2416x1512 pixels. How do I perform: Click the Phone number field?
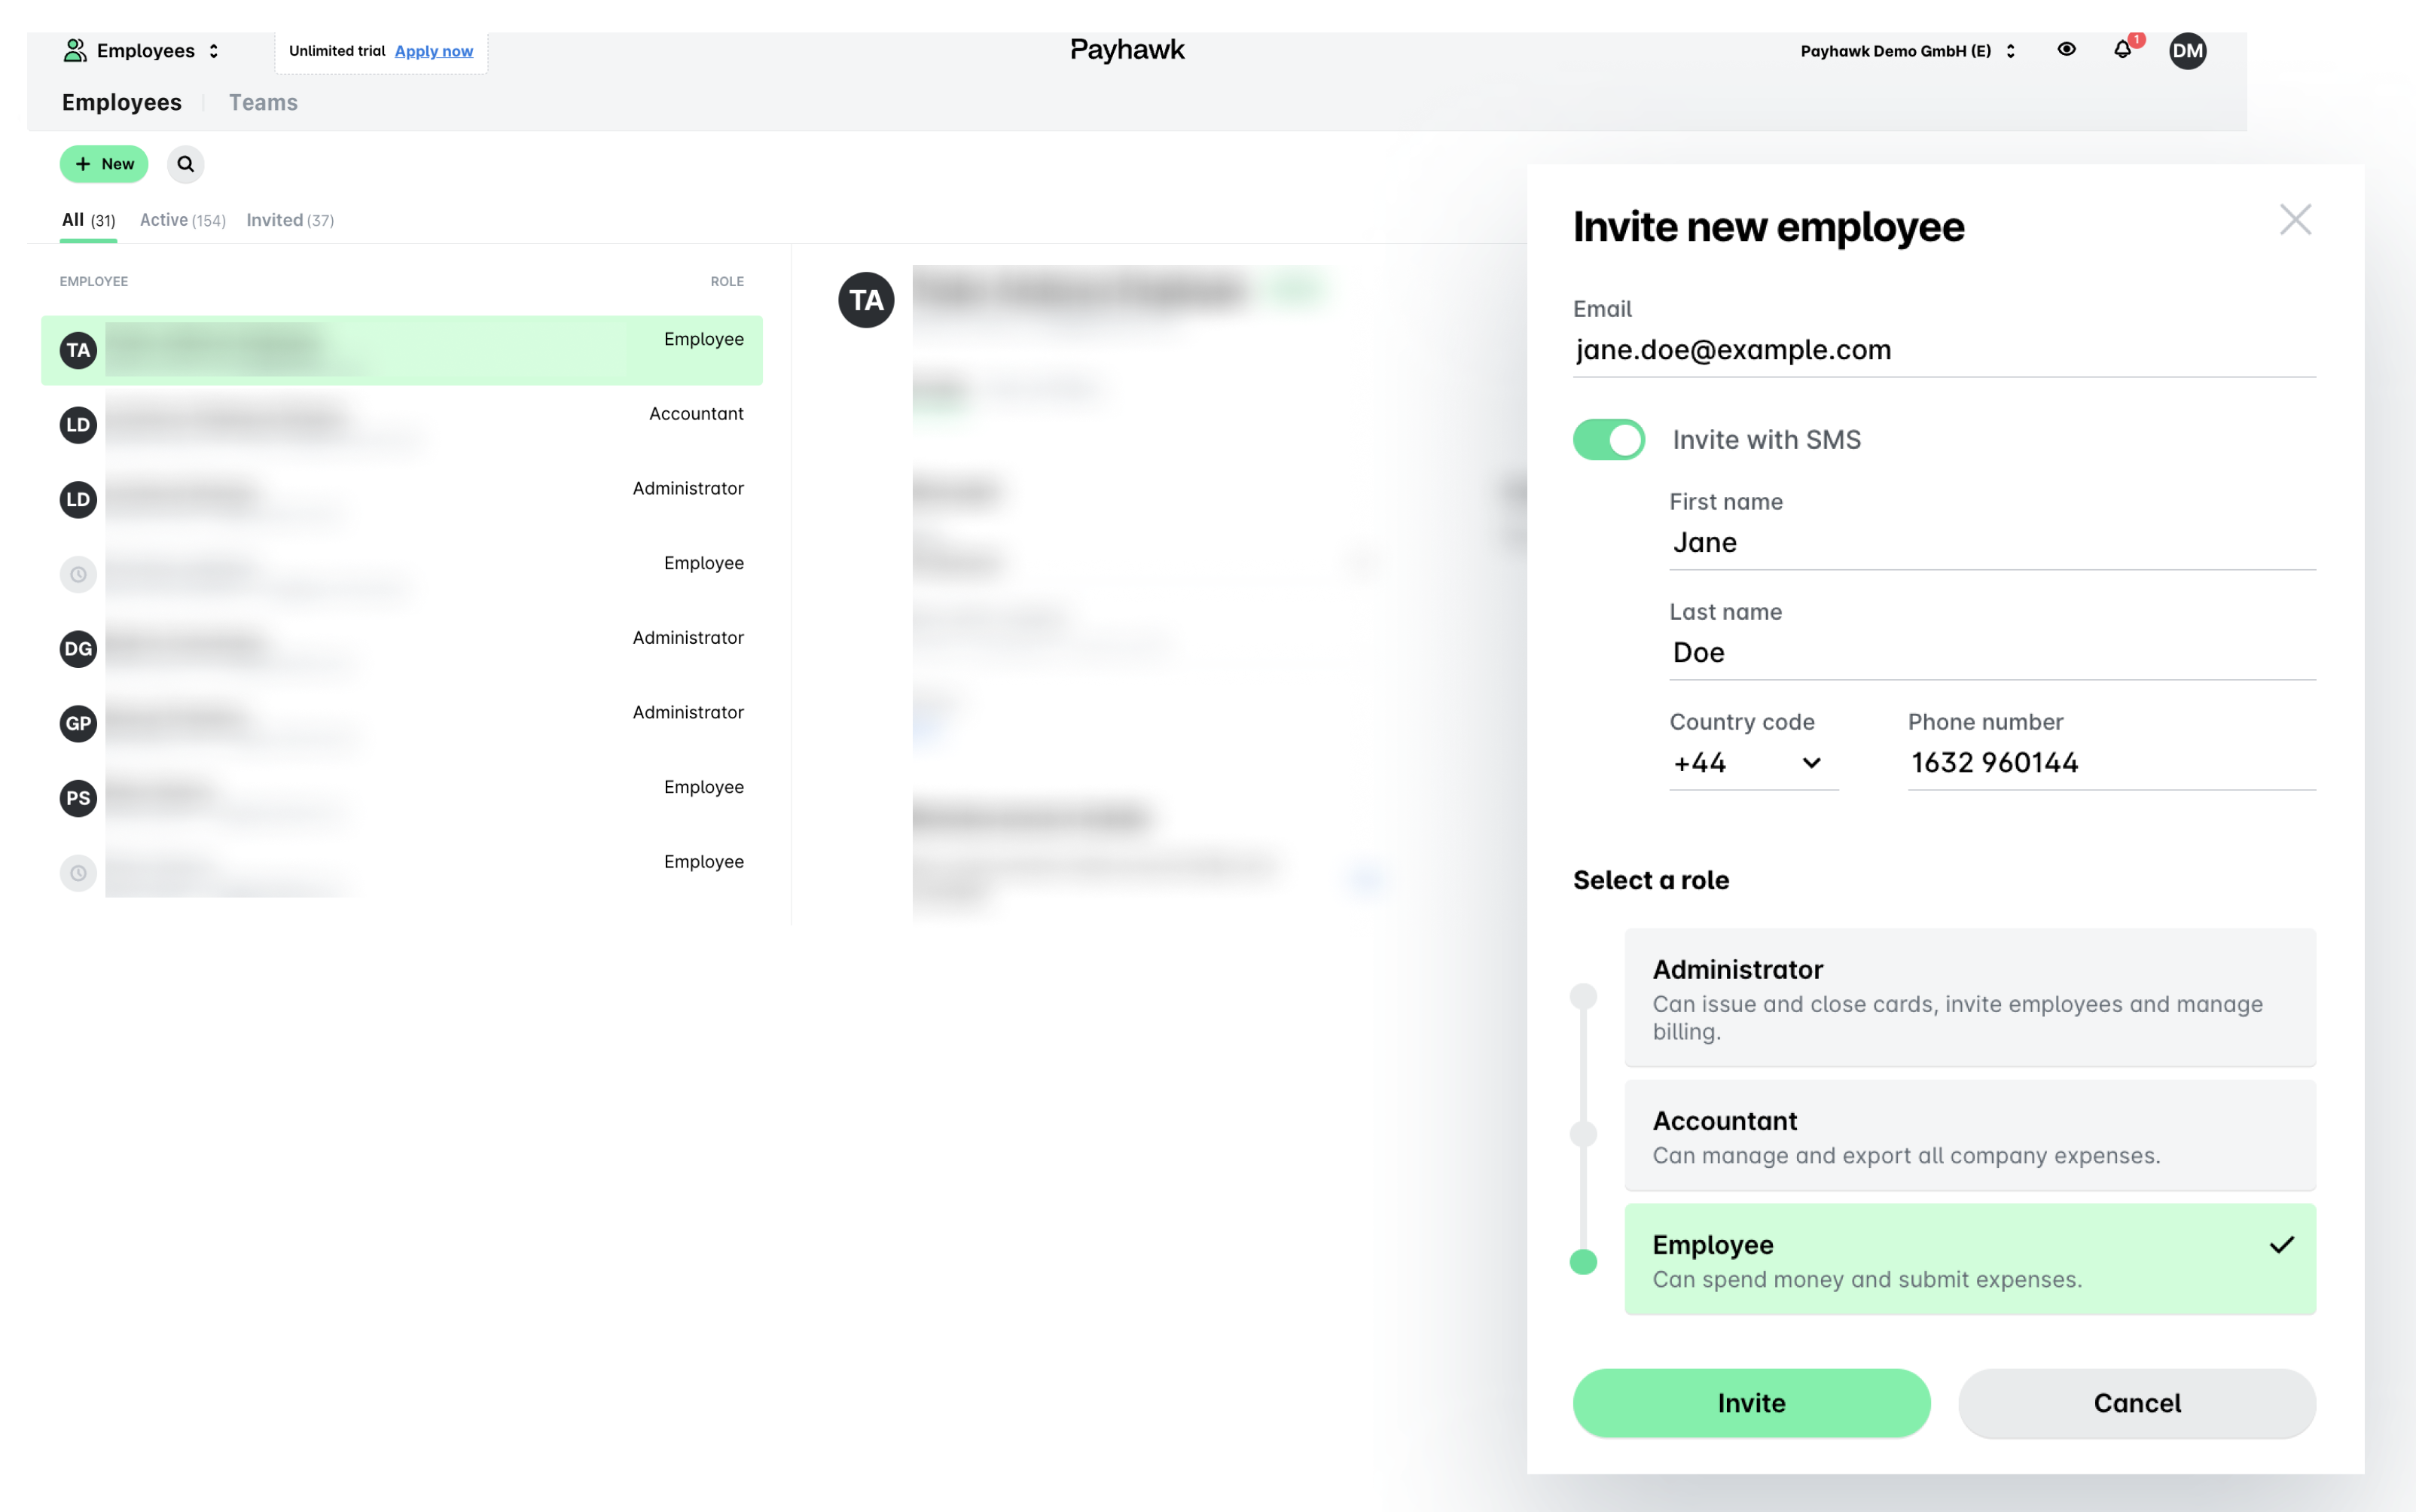click(2111, 763)
